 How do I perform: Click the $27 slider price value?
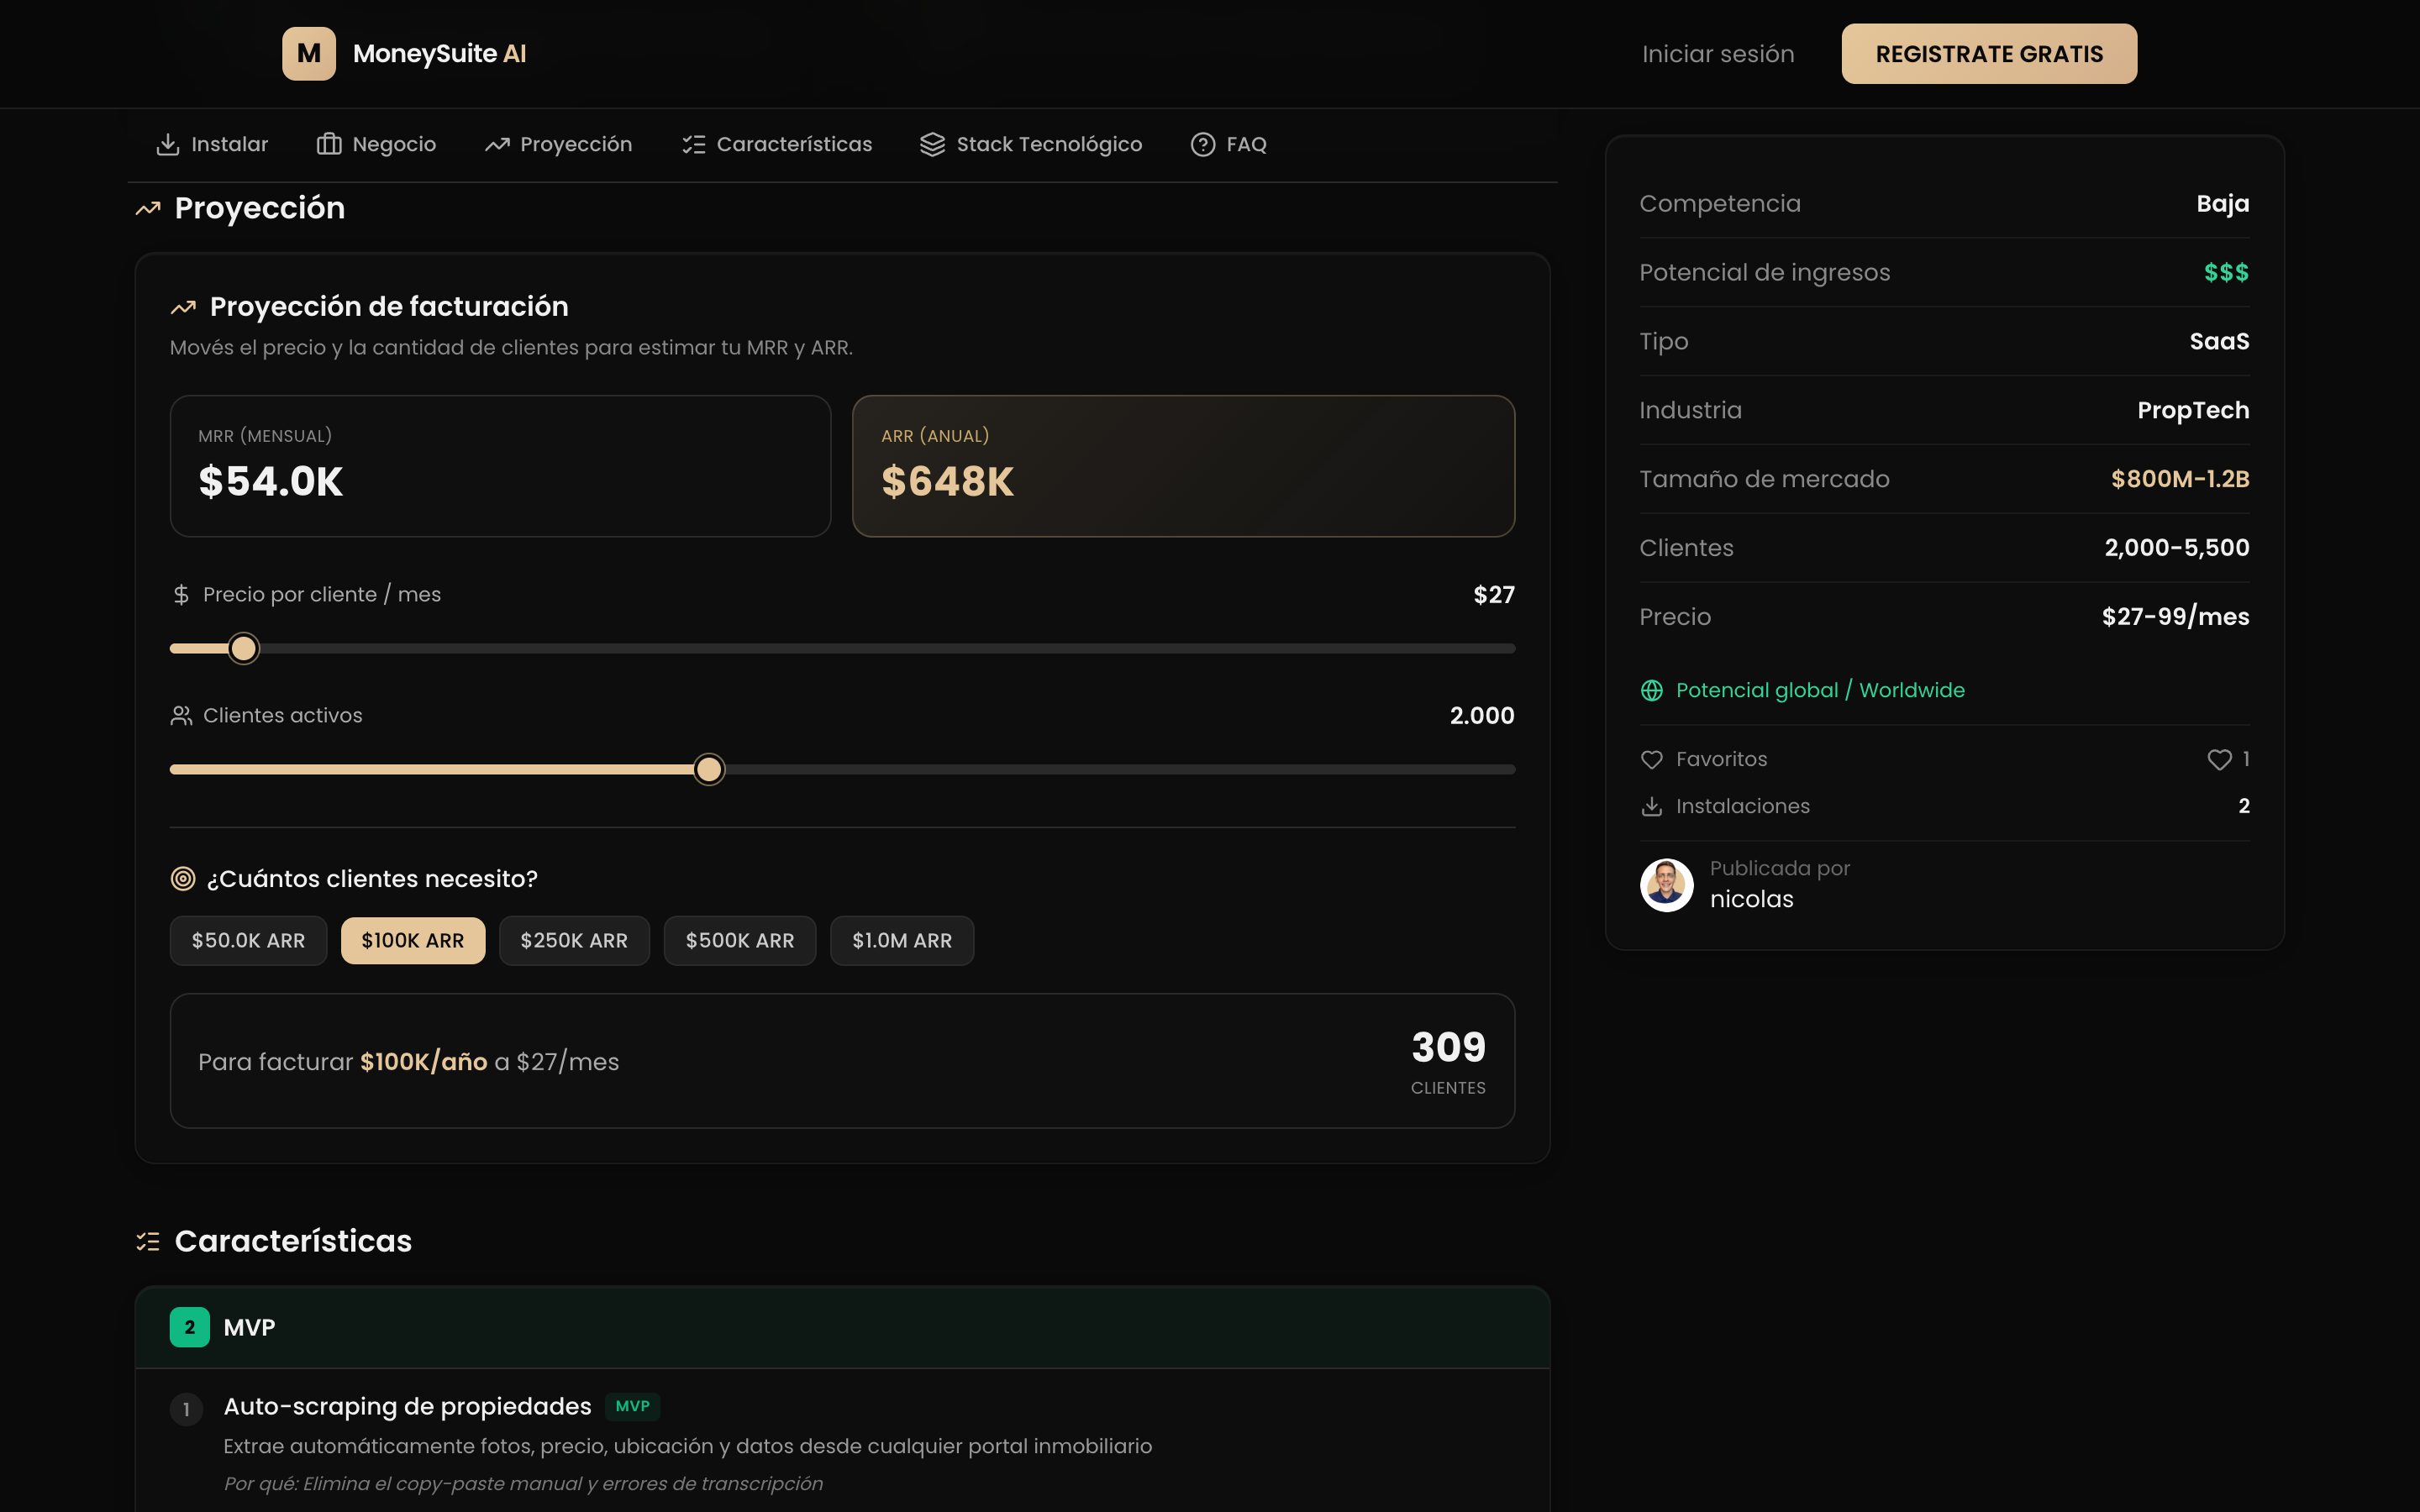1494,596
